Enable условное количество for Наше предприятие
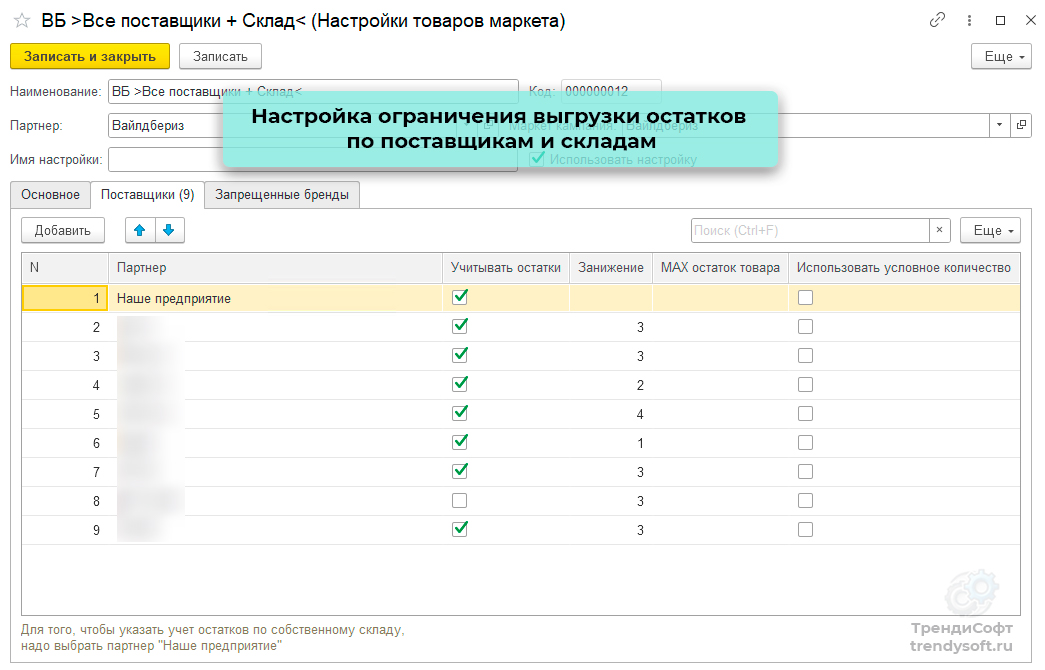The width and height of the screenshot is (1045, 670). 806,297
